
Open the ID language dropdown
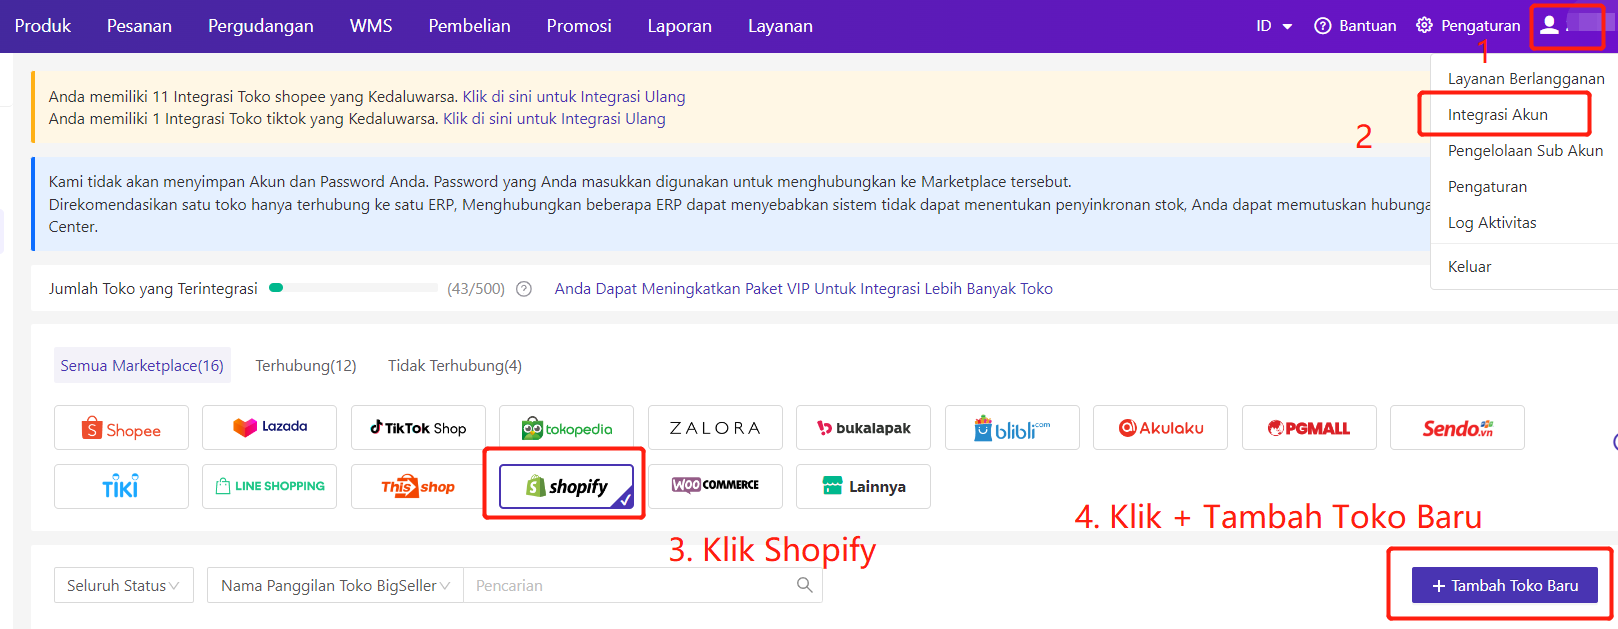pyautogui.click(x=1274, y=26)
